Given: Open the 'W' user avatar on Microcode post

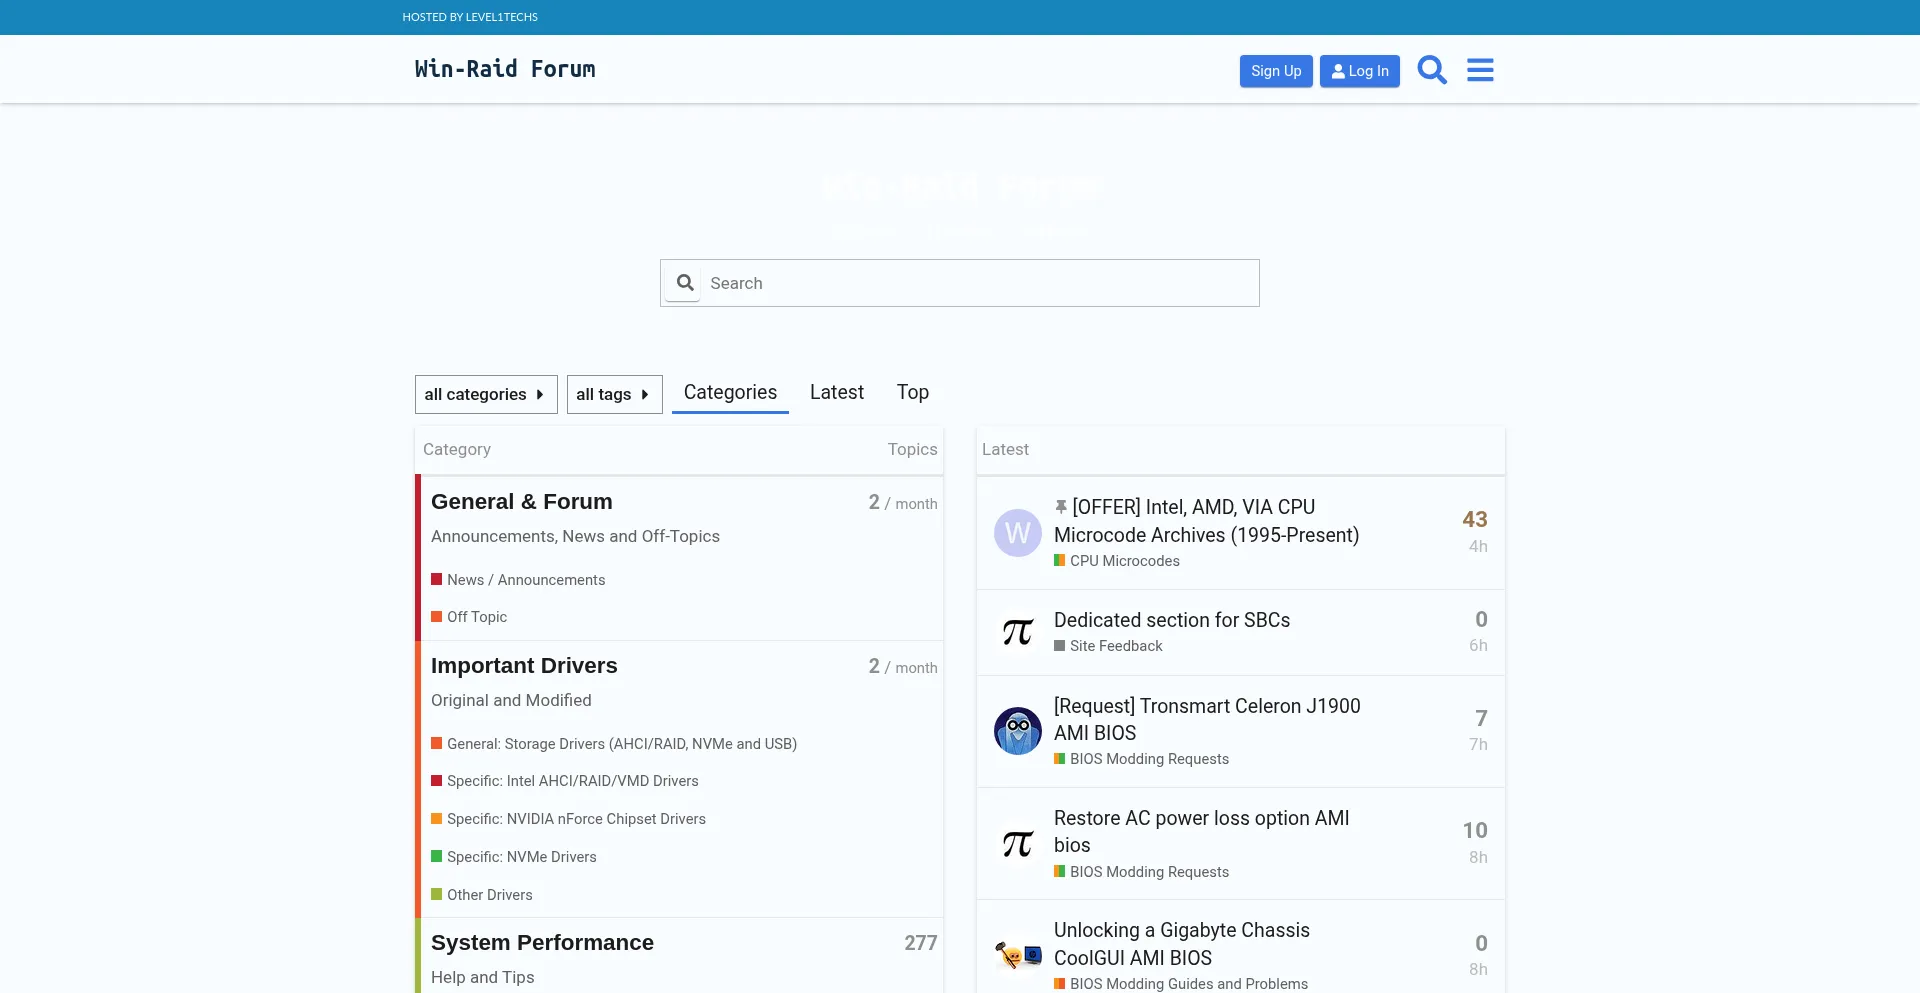Looking at the screenshot, I should [x=1017, y=533].
